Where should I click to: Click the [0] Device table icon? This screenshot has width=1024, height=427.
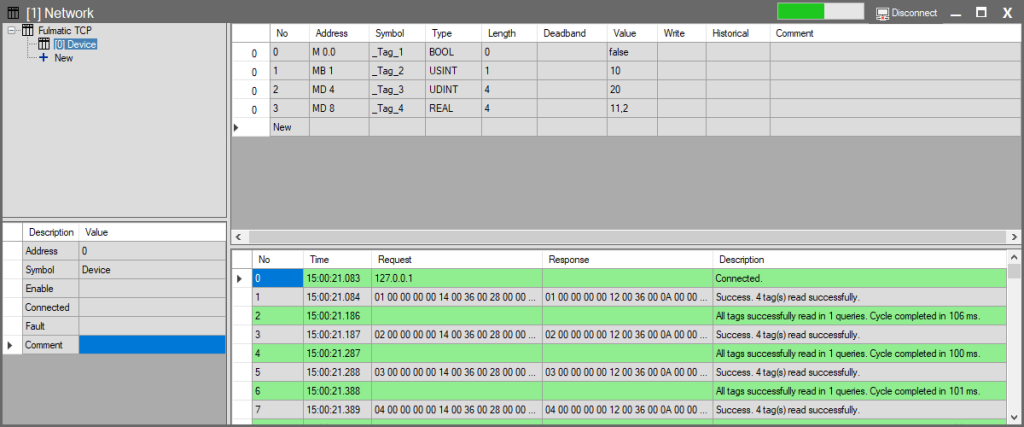coord(43,44)
